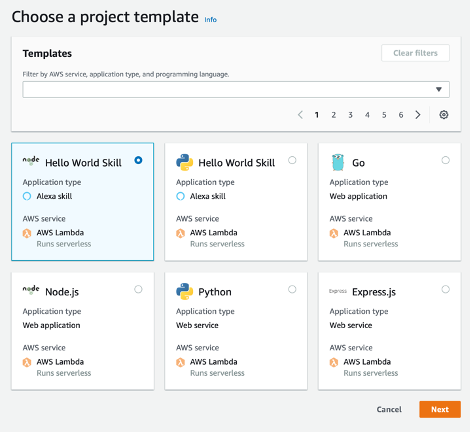Open template preferences with the gear icon
The width and height of the screenshot is (470, 432).
click(x=444, y=115)
